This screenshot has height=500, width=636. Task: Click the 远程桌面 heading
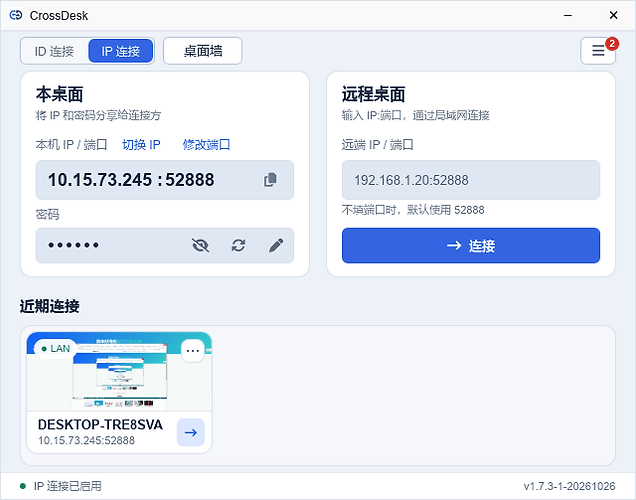coord(374,94)
